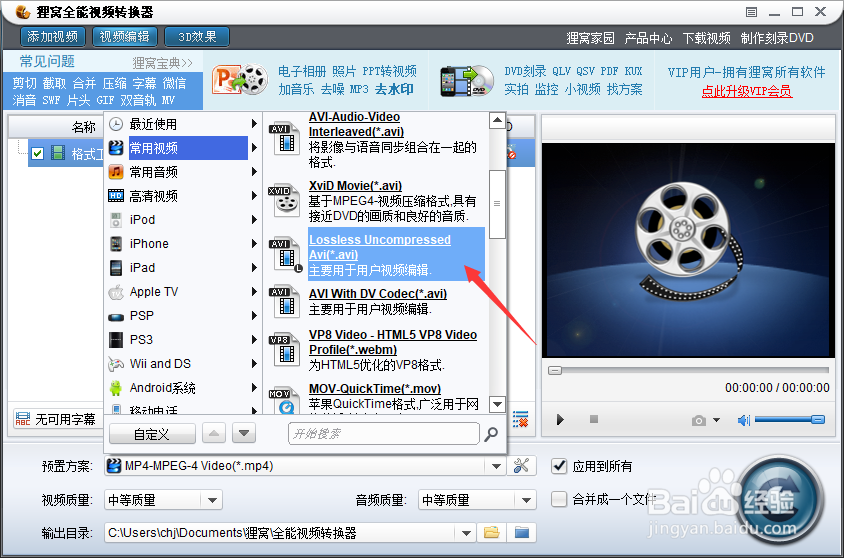Click the XviD Movie format icon

(284, 200)
